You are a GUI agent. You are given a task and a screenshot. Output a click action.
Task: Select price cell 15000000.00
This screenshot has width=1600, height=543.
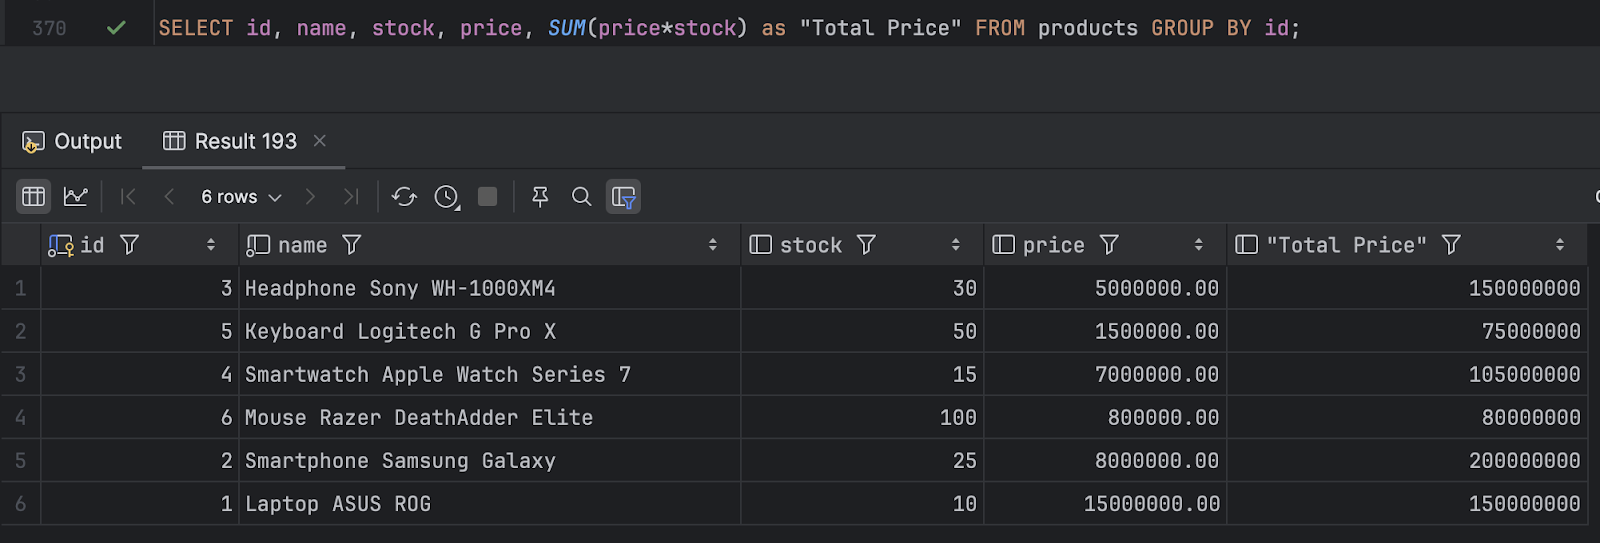1105,504
